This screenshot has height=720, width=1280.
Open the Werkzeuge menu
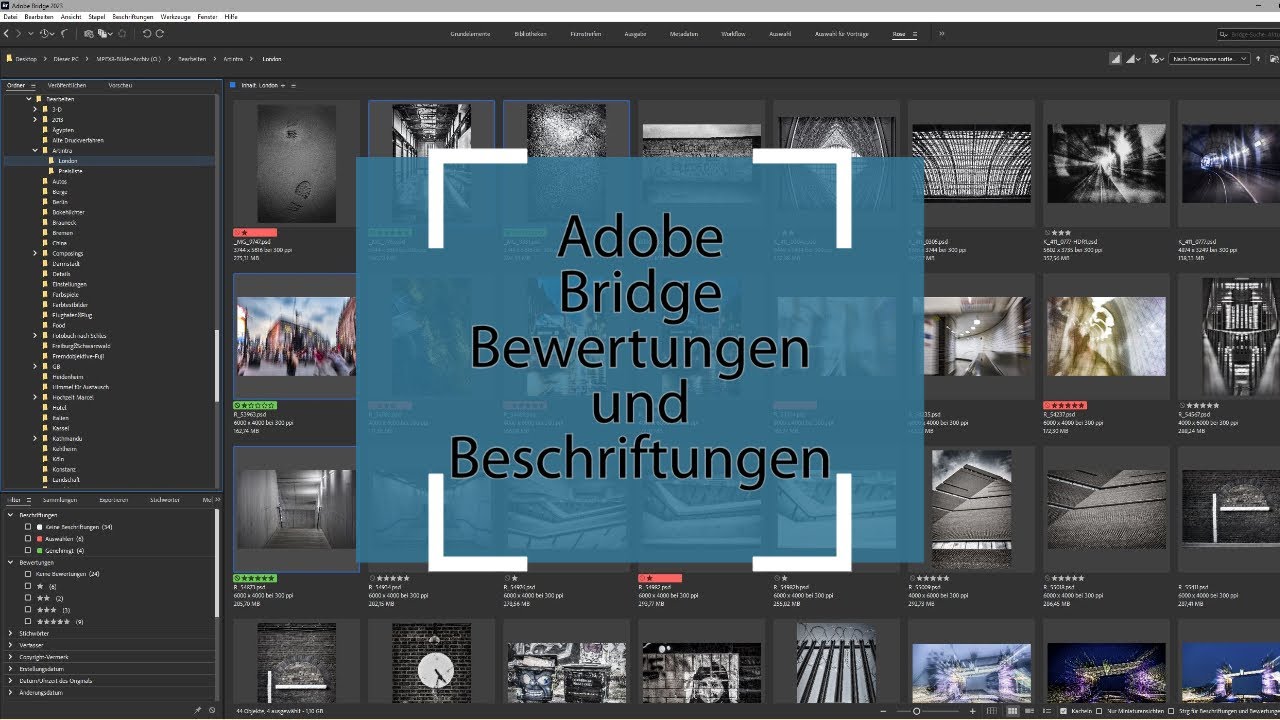(x=175, y=18)
